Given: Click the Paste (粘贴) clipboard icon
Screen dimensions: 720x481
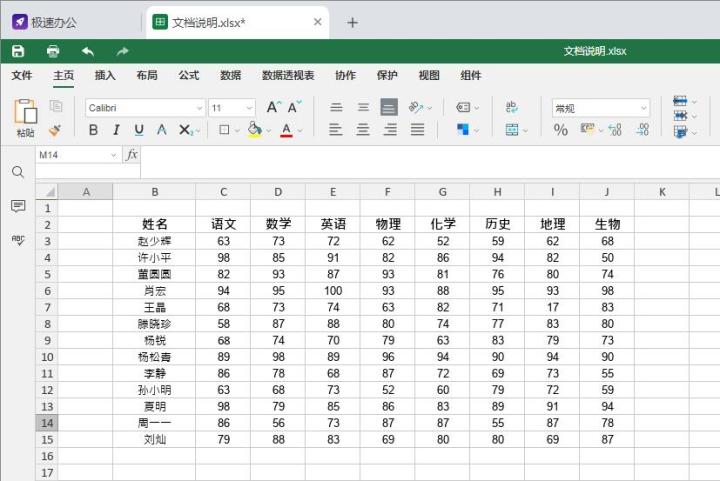Looking at the screenshot, I should tap(25, 112).
